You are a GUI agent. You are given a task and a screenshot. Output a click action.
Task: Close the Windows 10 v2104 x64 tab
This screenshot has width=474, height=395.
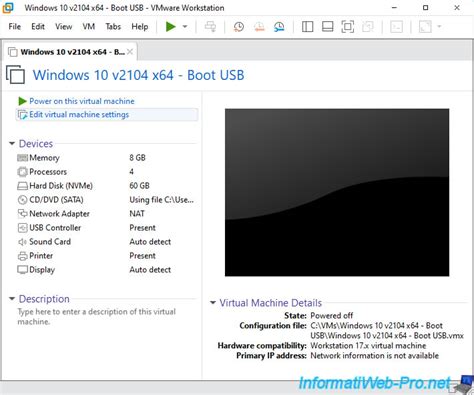[130, 52]
